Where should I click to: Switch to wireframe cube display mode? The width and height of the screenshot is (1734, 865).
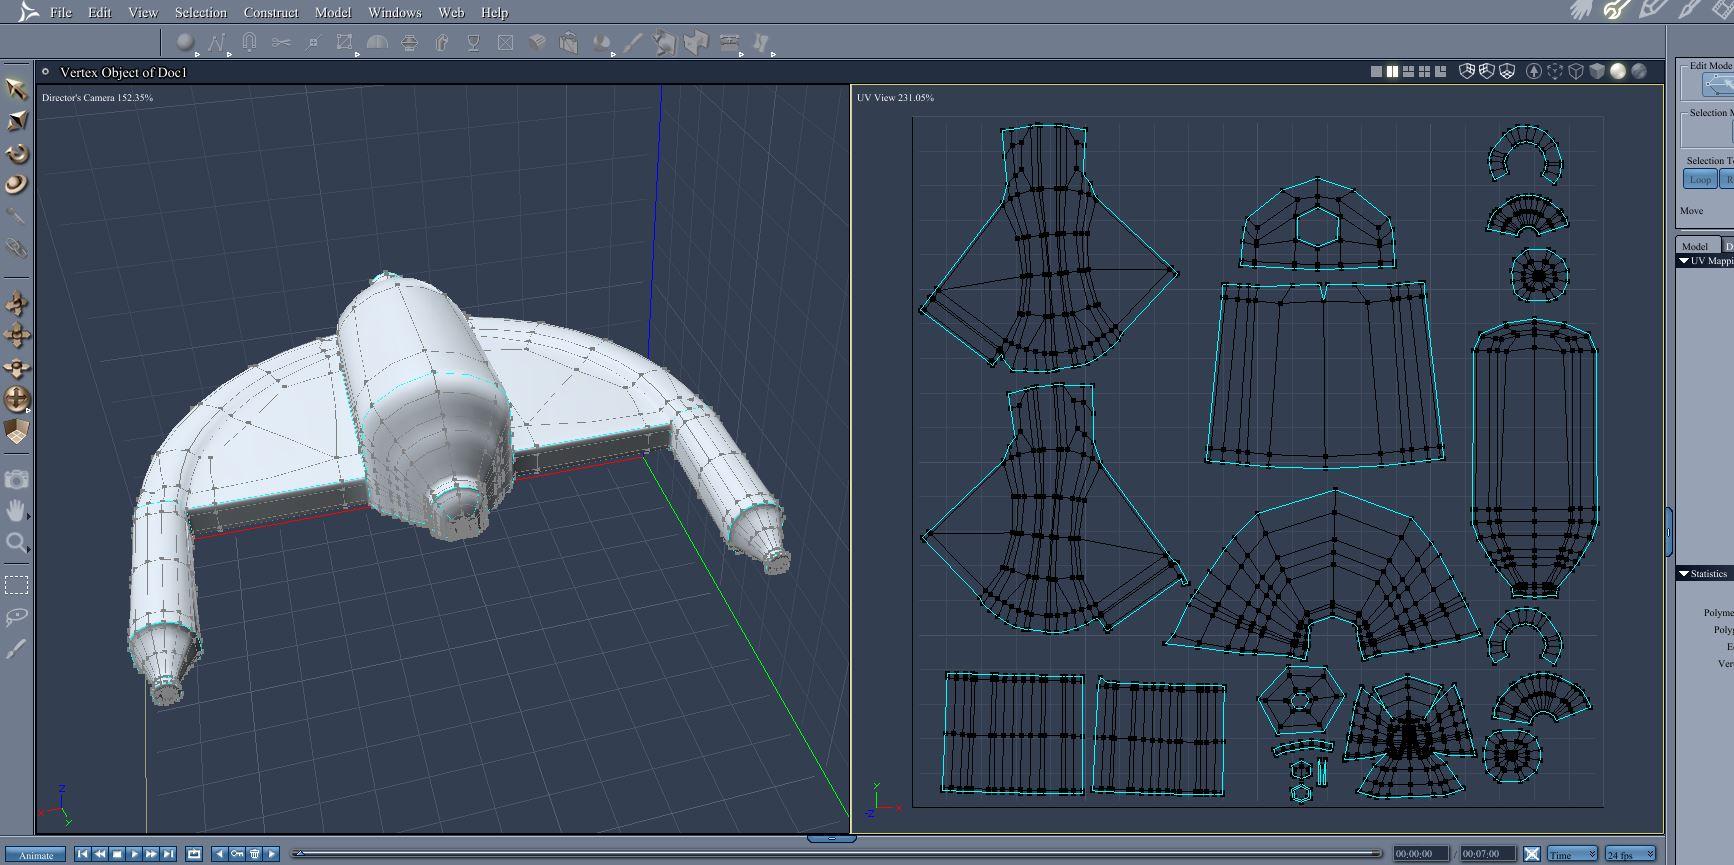1576,71
